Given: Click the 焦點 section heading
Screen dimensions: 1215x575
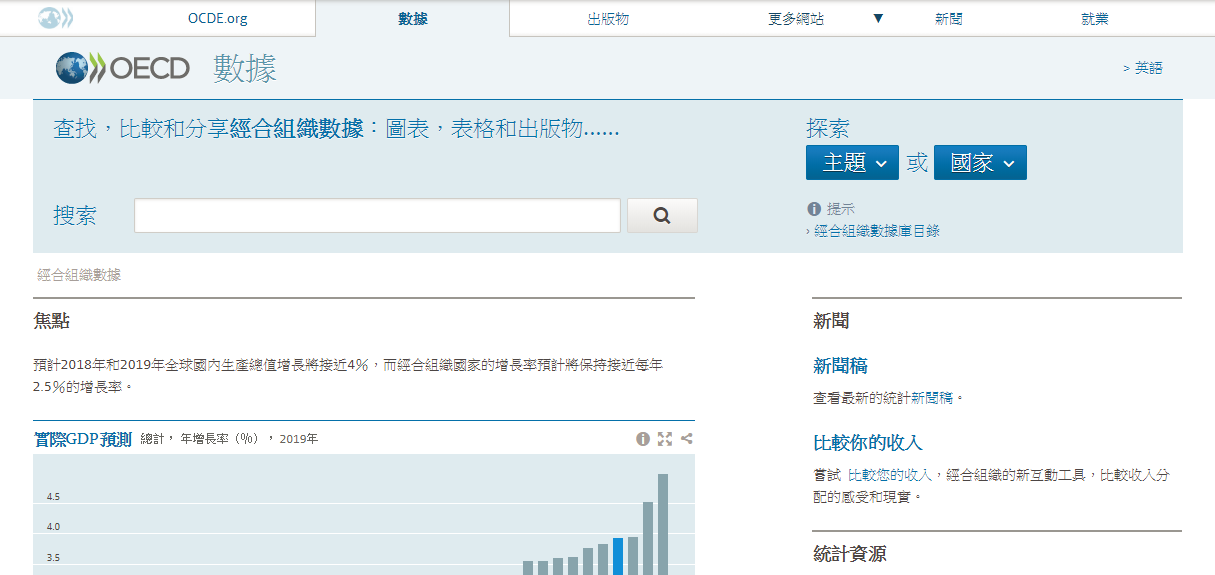Looking at the screenshot, I should click(x=51, y=321).
